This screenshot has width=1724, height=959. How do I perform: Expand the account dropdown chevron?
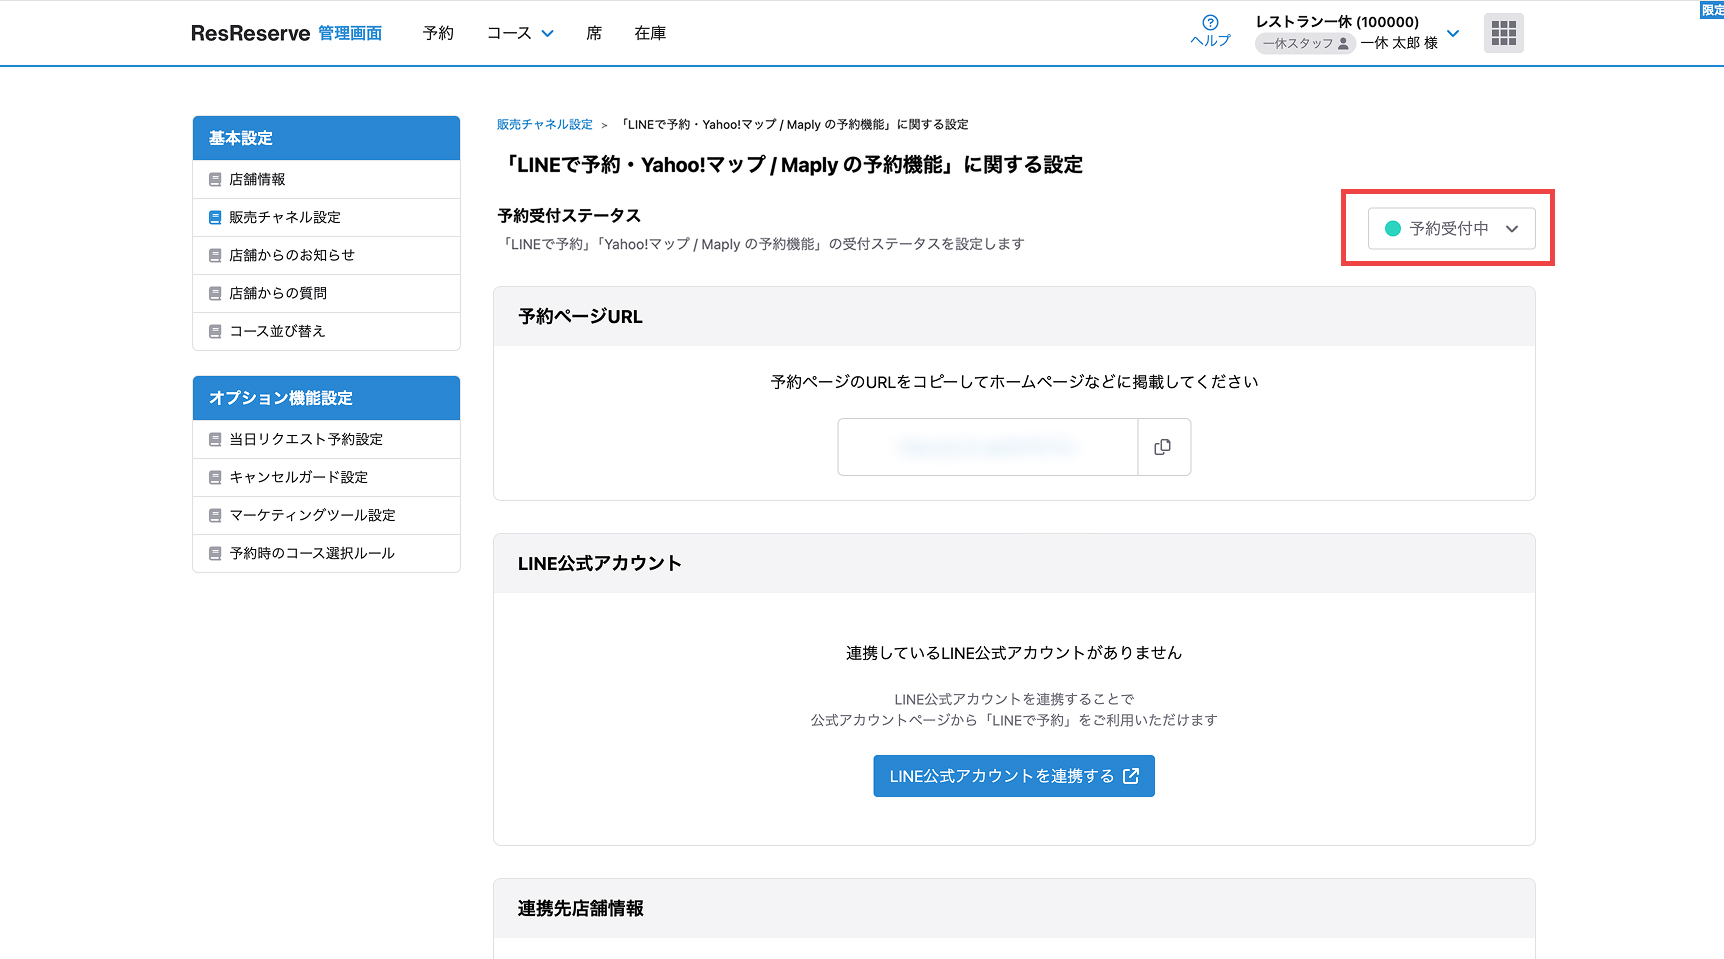click(x=1453, y=33)
